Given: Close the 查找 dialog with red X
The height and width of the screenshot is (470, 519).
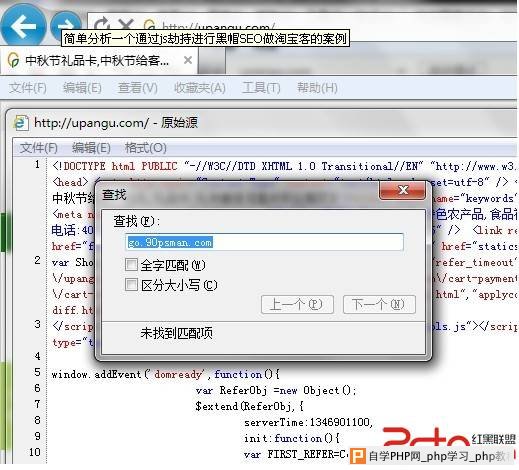Looking at the screenshot, I should [403, 190].
